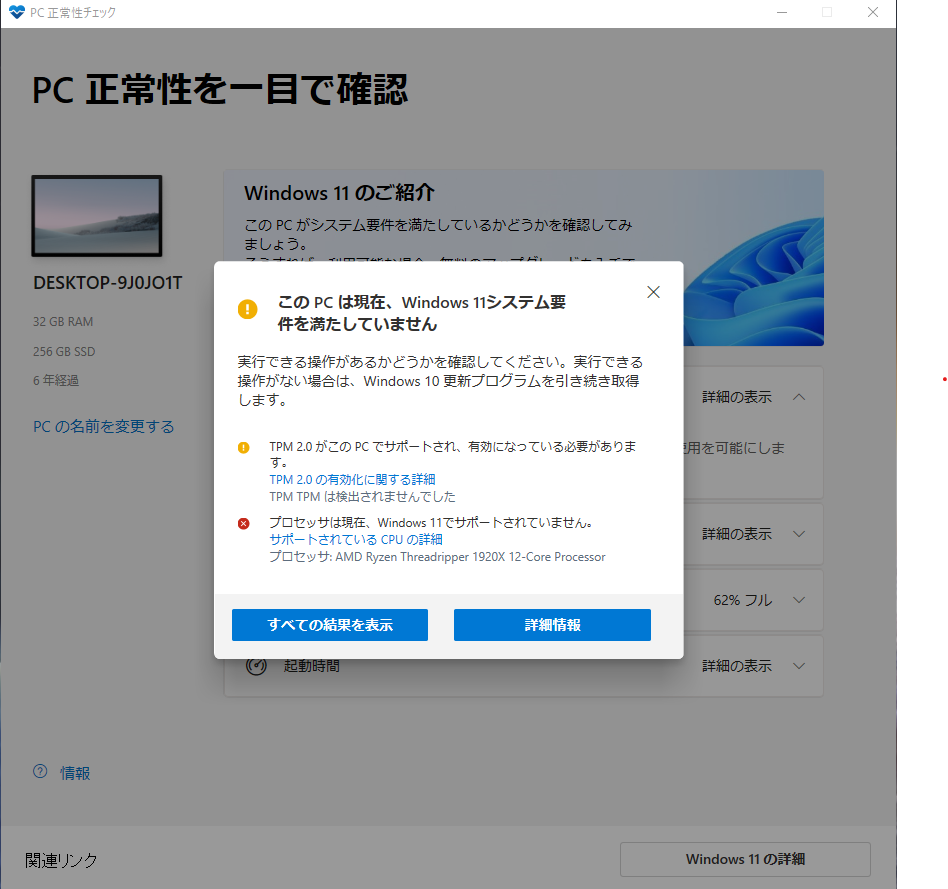Click the 32 GB RAM text

[x=63, y=322]
